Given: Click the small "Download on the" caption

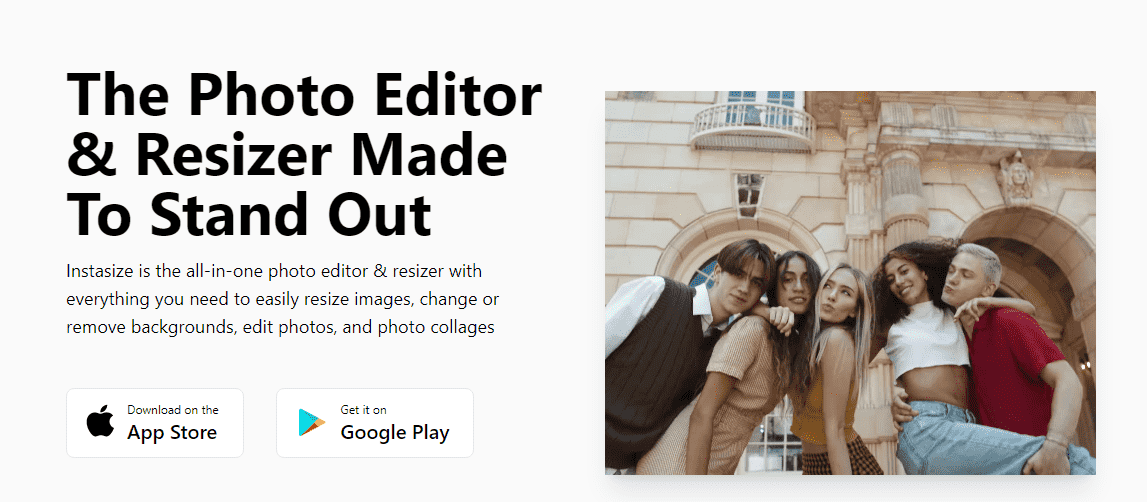Looking at the screenshot, I should pyautogui.click(x=173, y=410).
